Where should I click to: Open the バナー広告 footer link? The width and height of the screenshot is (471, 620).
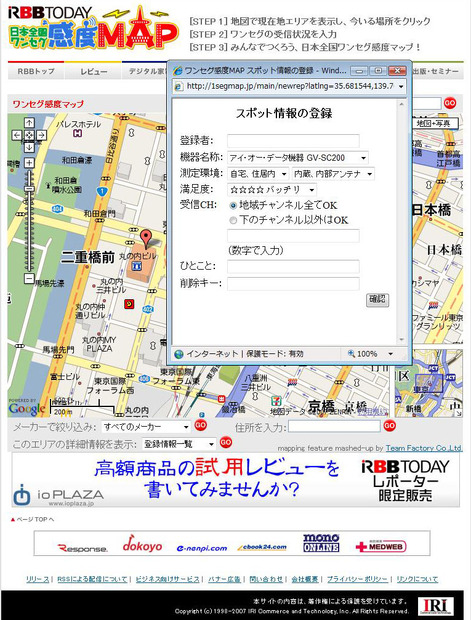tap(225, 579)
